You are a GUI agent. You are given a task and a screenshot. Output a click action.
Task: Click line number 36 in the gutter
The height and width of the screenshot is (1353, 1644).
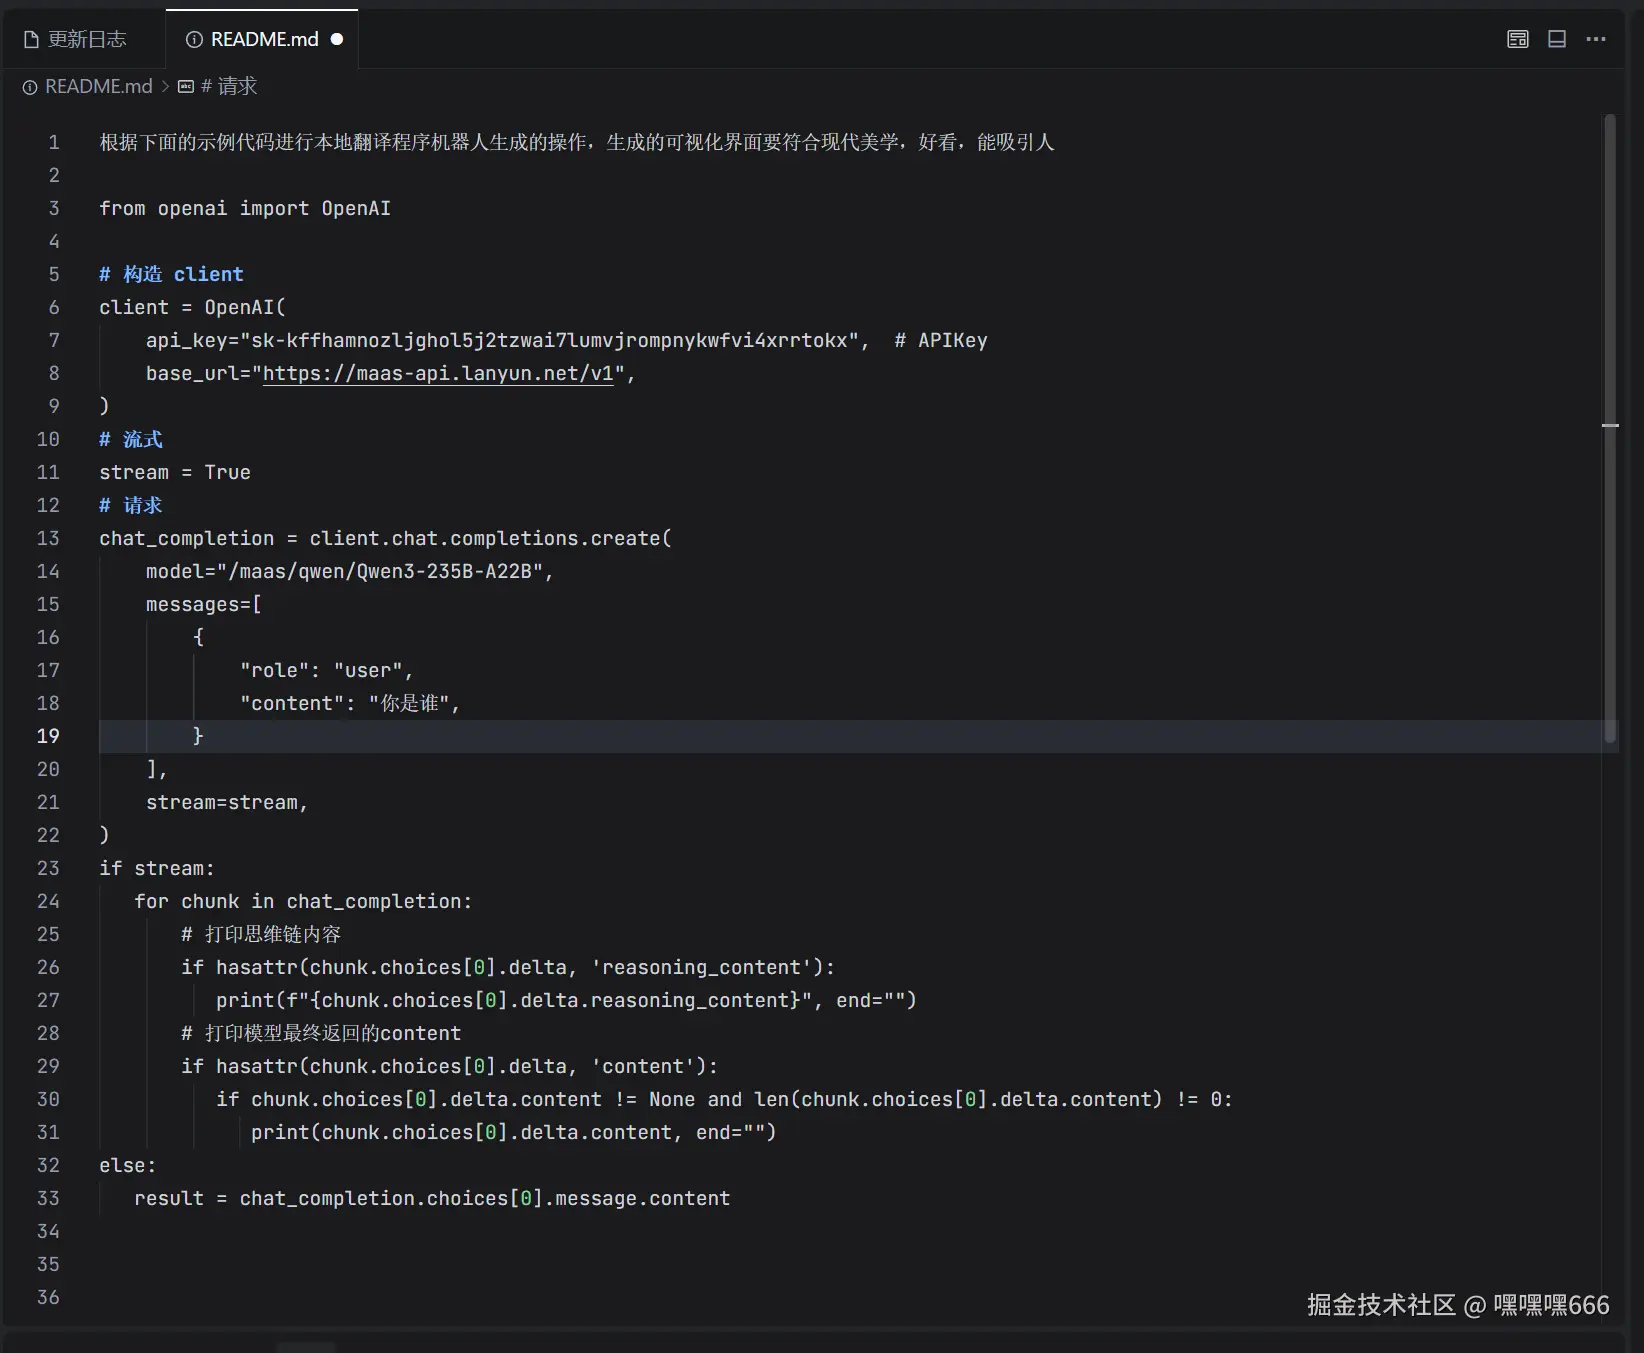coord(48,1297)
